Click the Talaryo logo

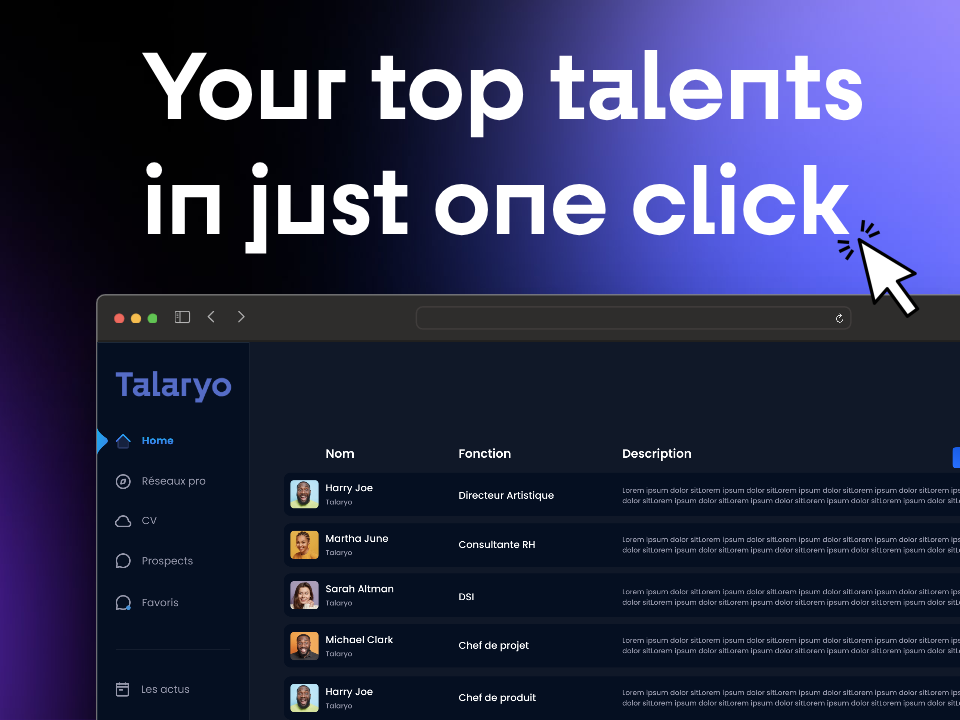tap(173, 386)
